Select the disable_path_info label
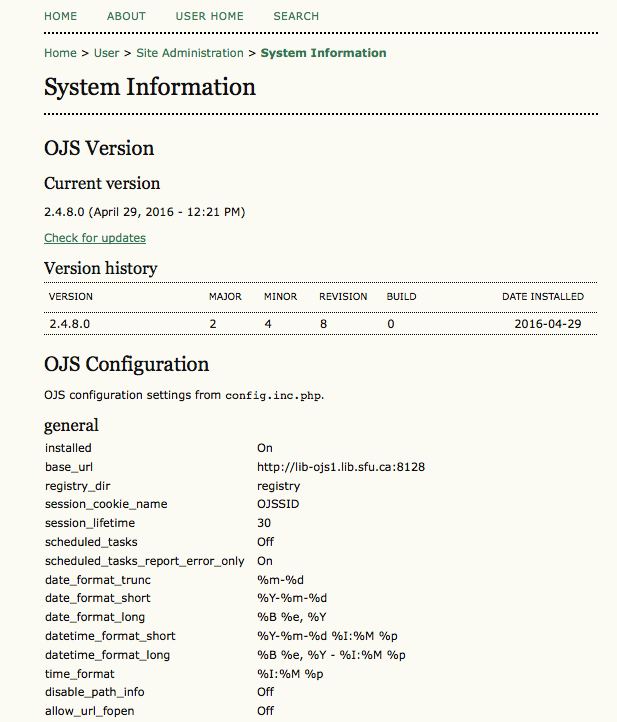 tap(94, 692)
